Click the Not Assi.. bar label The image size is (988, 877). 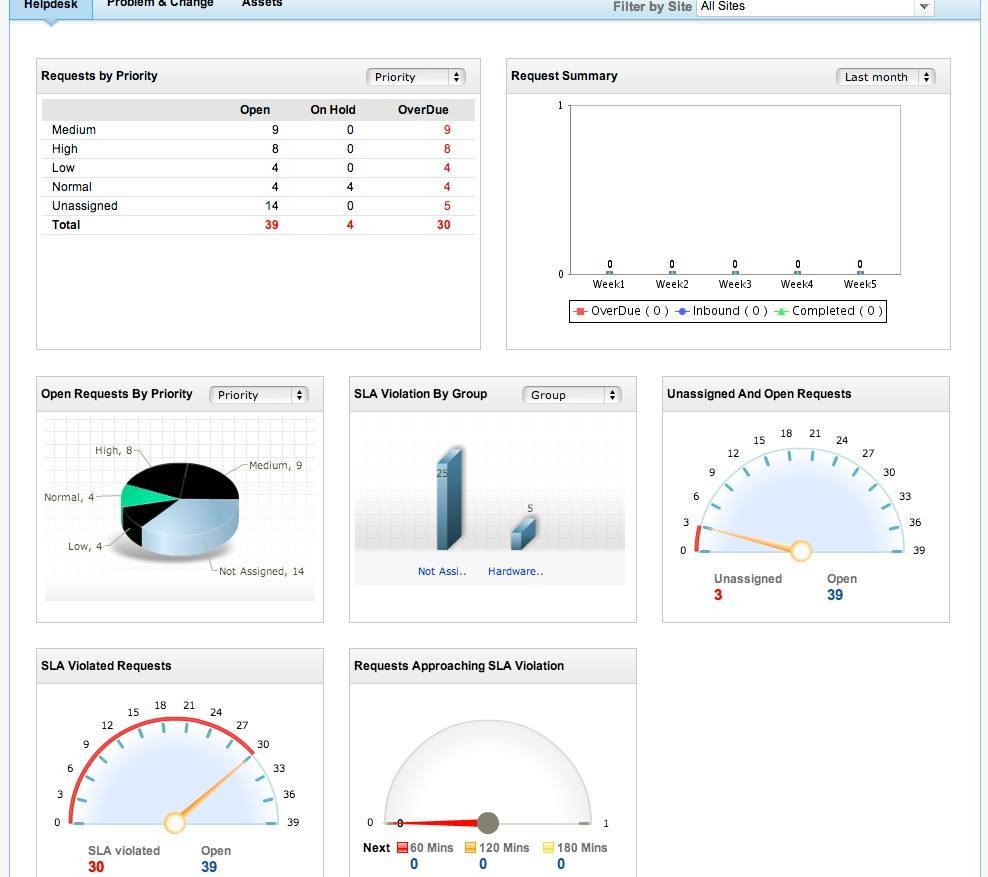pos(442,571)
